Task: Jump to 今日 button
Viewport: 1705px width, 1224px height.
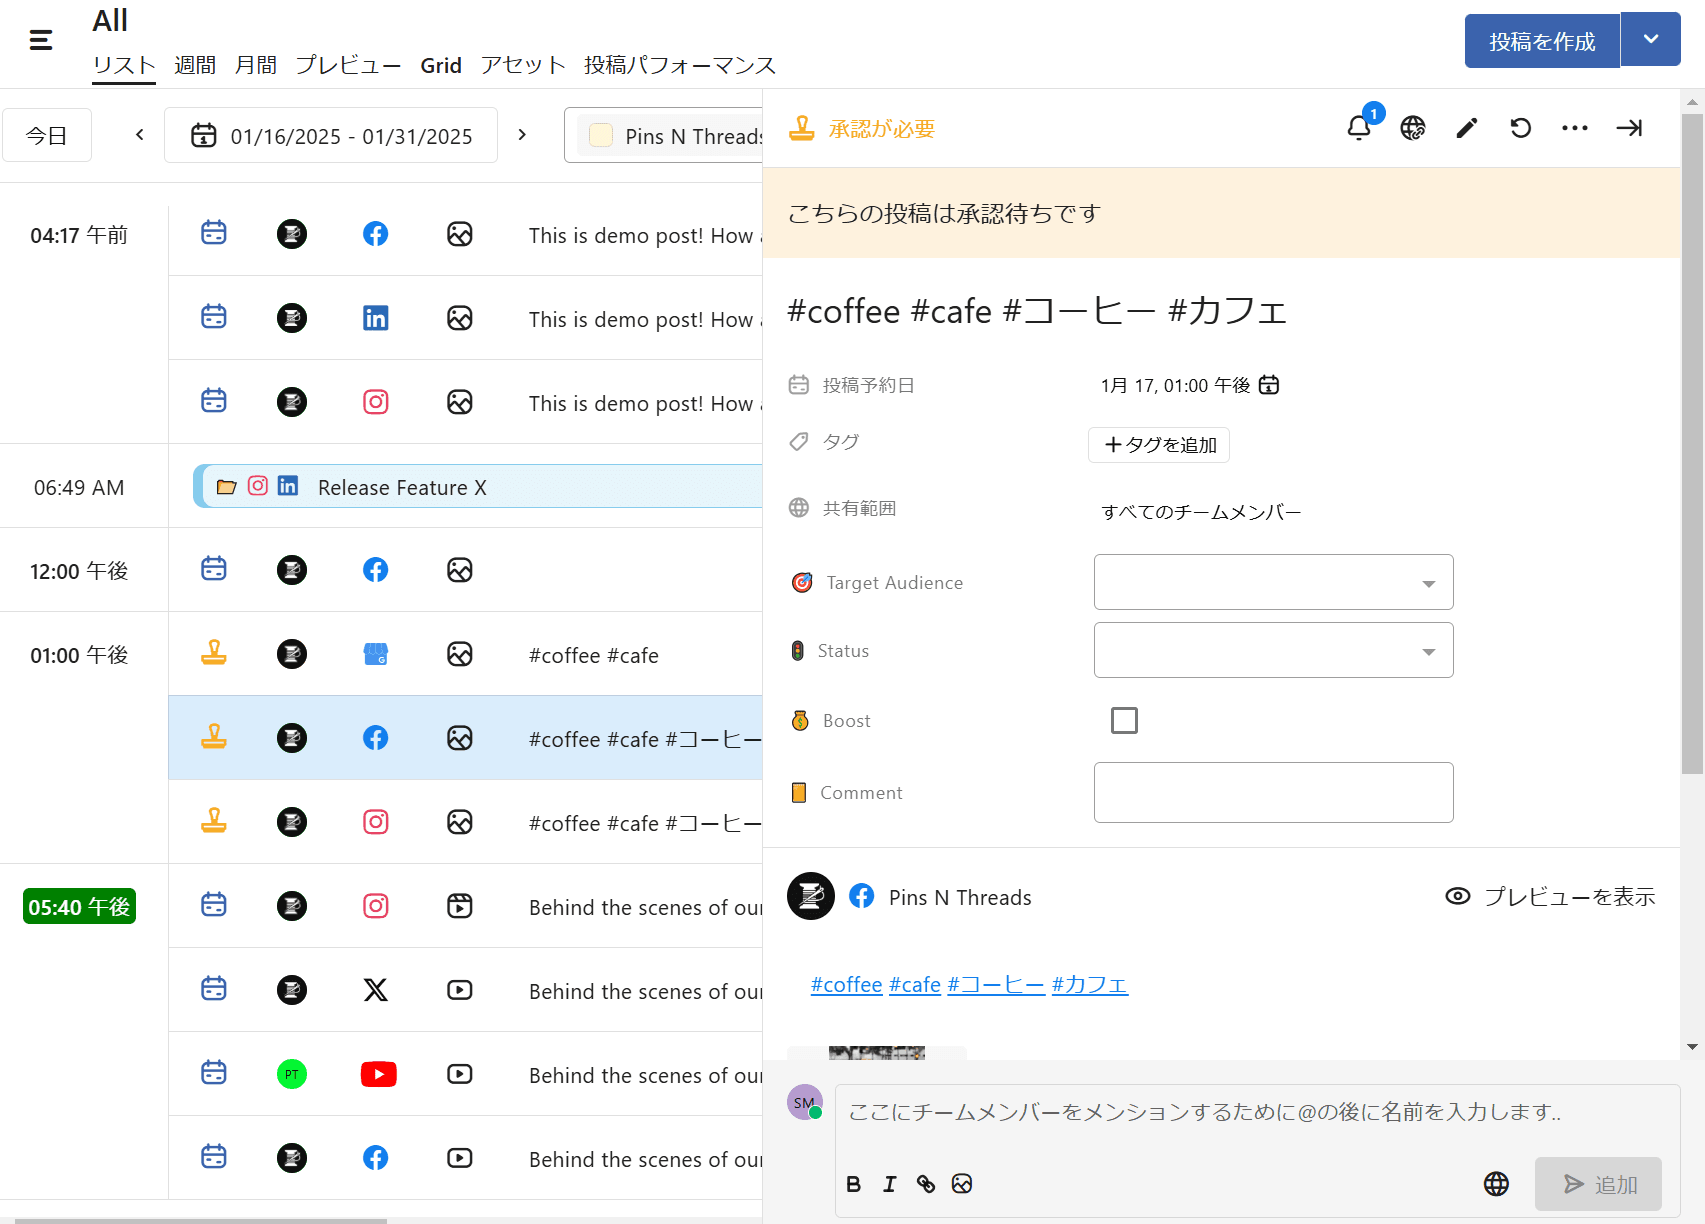Action: point(47,135)
